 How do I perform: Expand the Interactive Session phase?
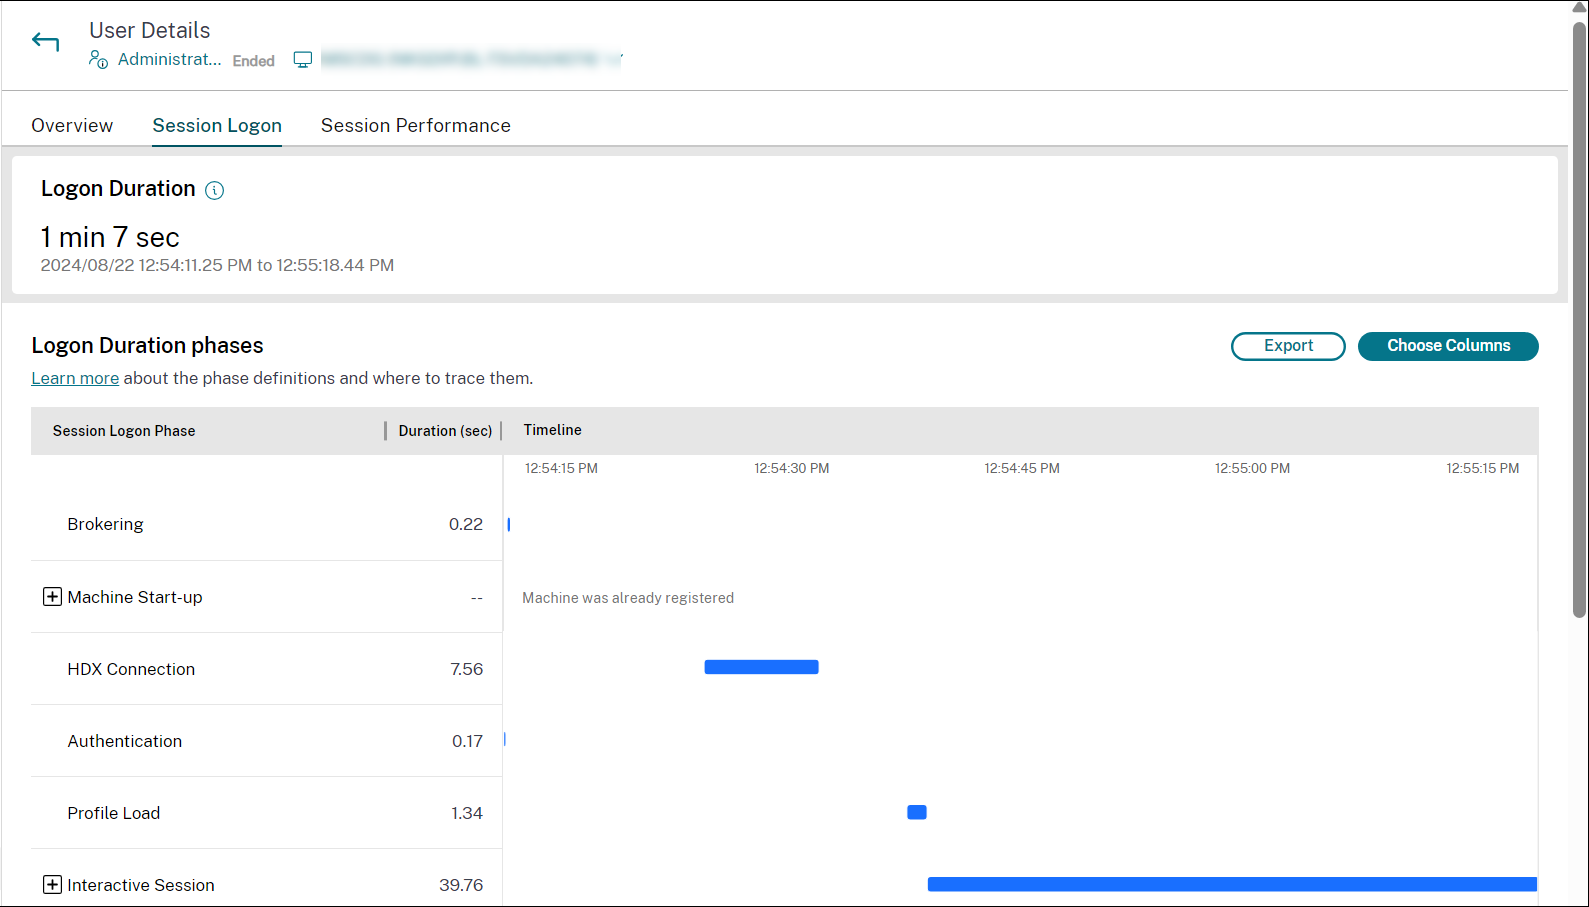point(52,885)
